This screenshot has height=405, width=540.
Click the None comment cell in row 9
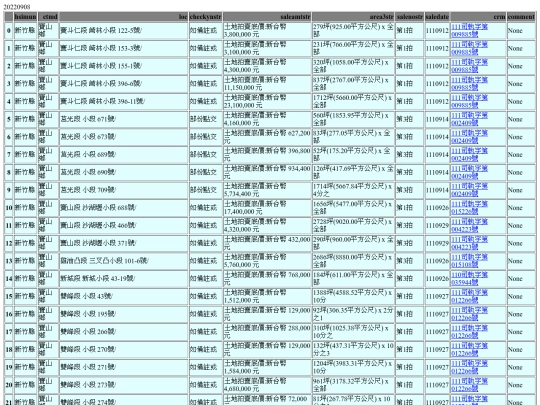(x=521, y=190)
